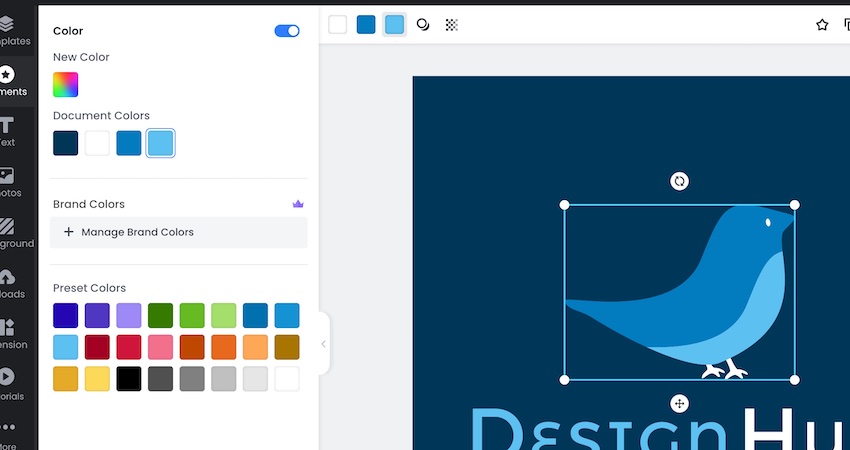Select dark navy document color
The width and height of the screenshot is (850, 450).
[x=66, y=143]
